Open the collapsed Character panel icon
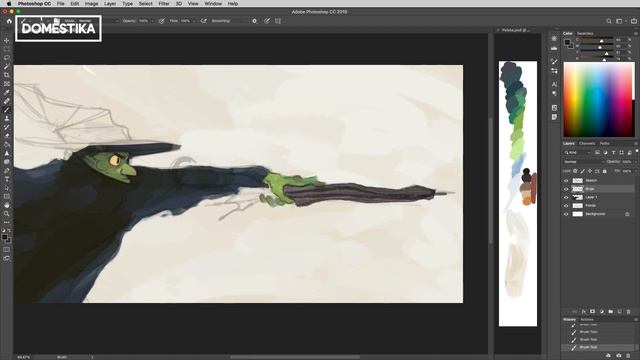The width and height of the screenshot is (640, 360). [x=554, y=84]
